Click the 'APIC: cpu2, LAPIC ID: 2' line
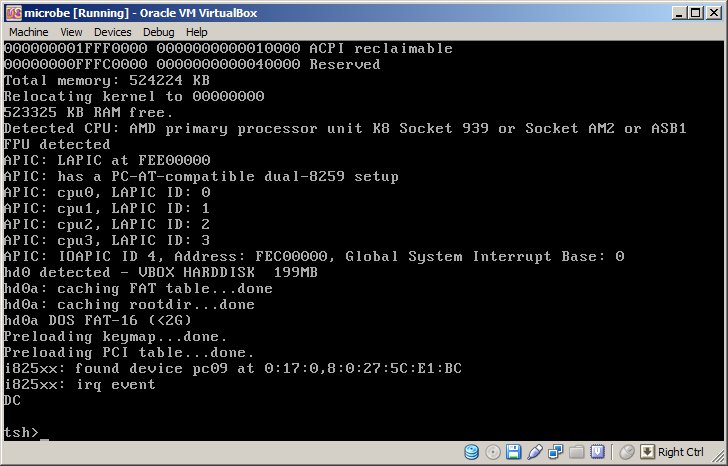 pyautogui.click(x=107, y=224)
